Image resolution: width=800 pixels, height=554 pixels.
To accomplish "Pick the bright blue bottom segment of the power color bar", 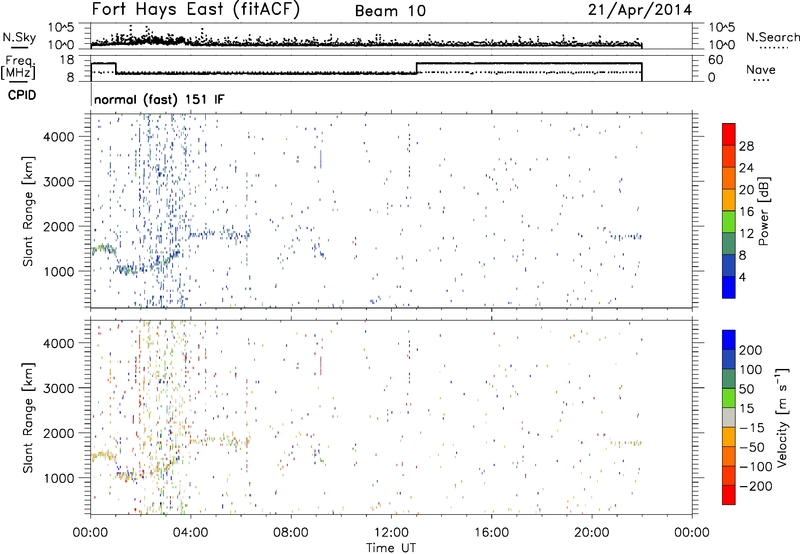I will click(x=729, y=287).
